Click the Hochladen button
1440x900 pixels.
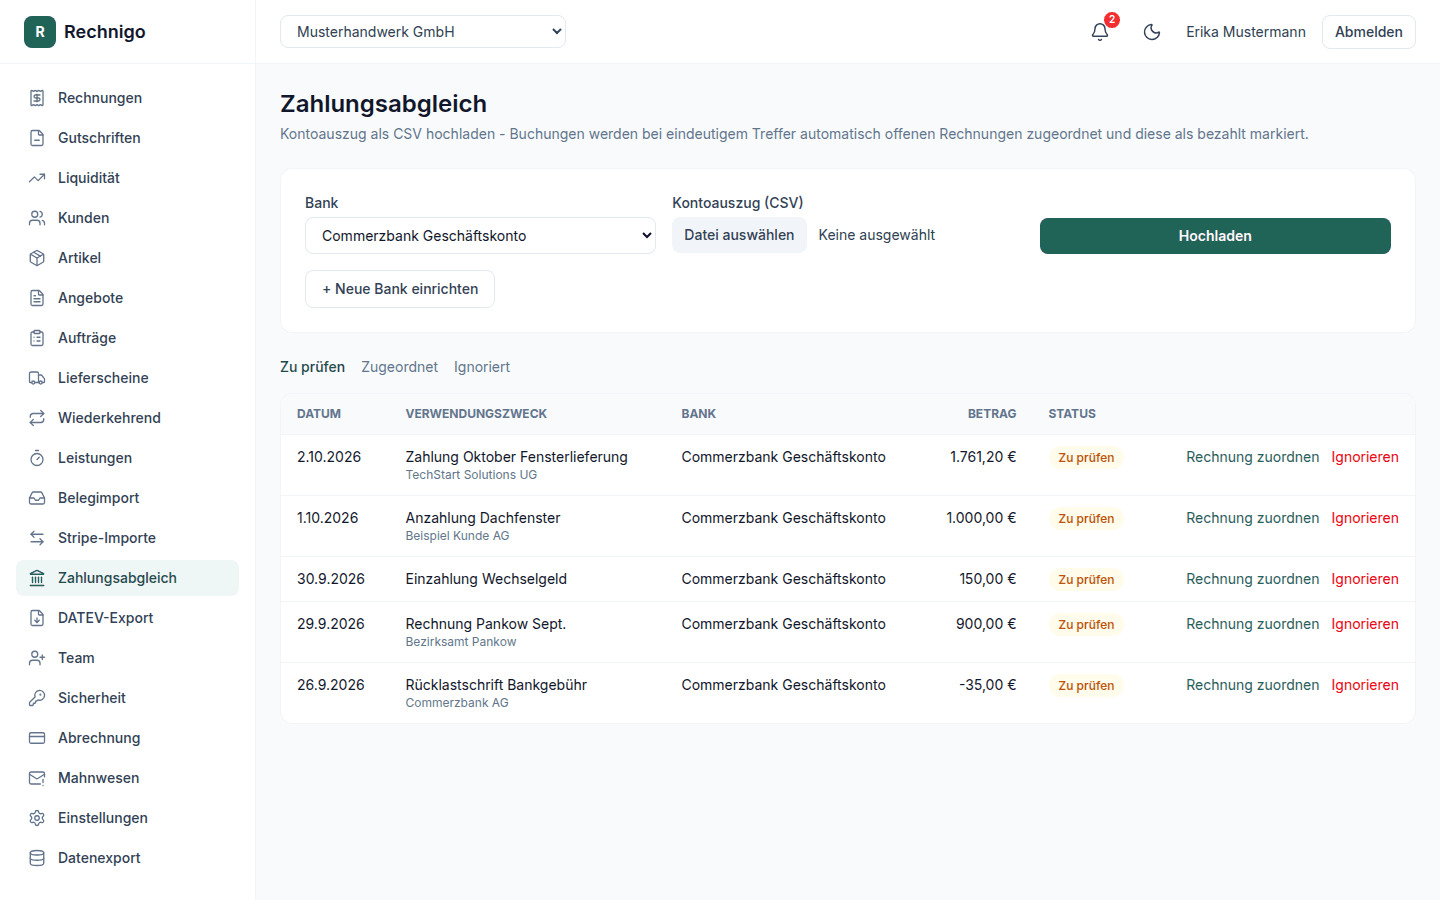click(x=1215, y=236)
